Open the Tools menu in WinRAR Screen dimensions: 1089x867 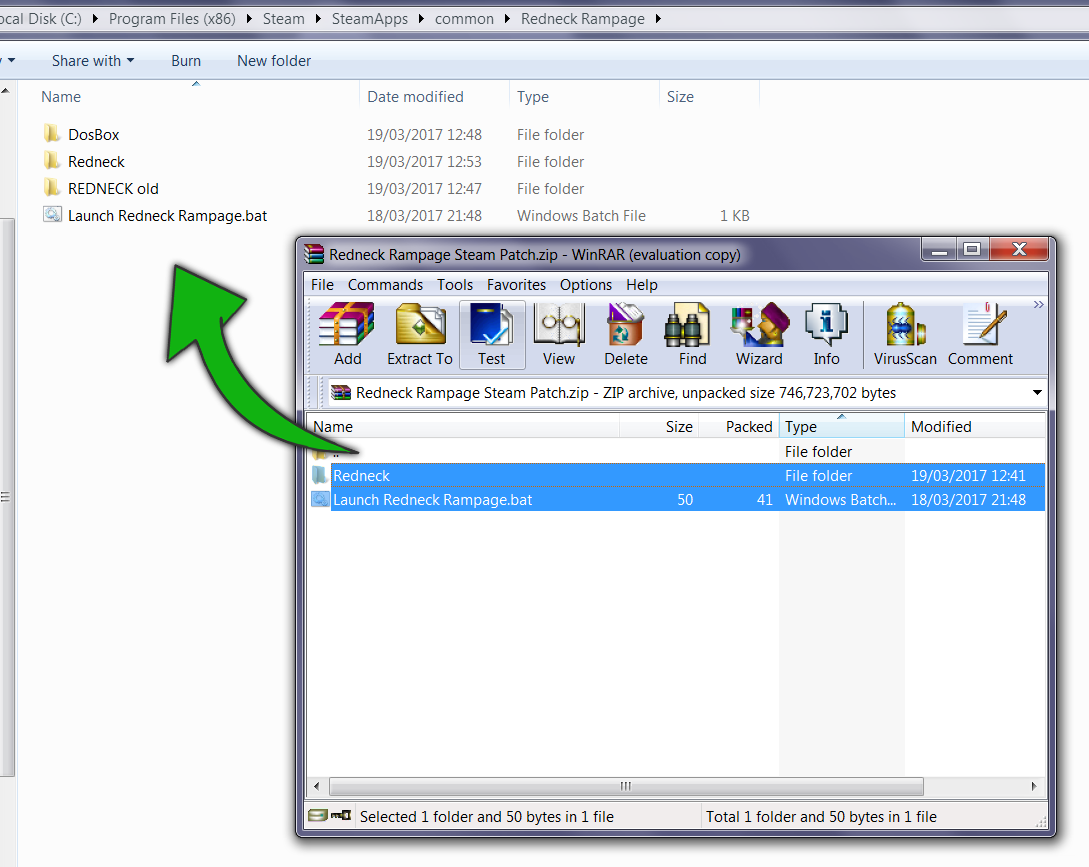point(455,285)
